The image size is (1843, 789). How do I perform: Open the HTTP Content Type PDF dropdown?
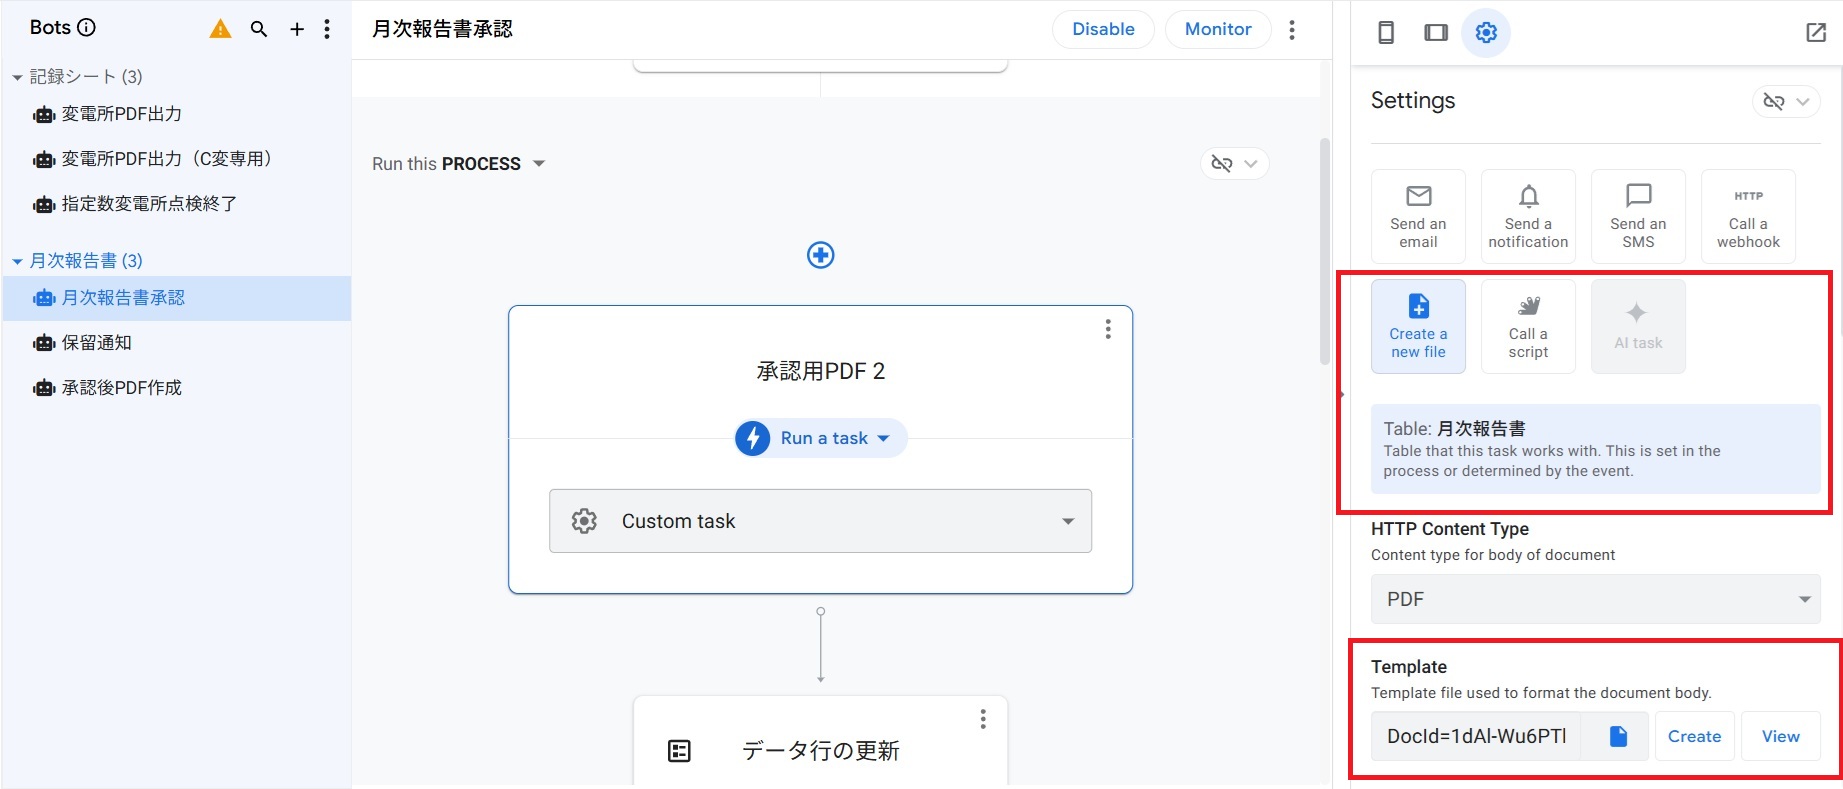pyautogui.click(x=1595, y=599)
